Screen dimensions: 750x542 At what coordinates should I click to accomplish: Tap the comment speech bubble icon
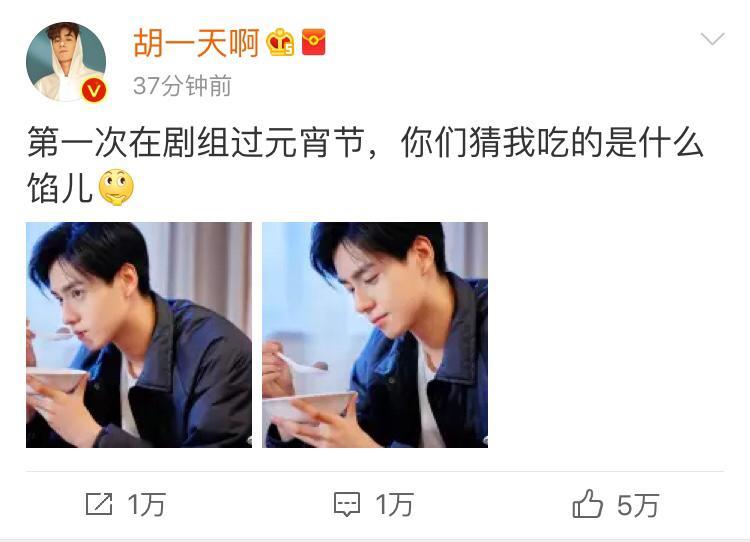347,505
